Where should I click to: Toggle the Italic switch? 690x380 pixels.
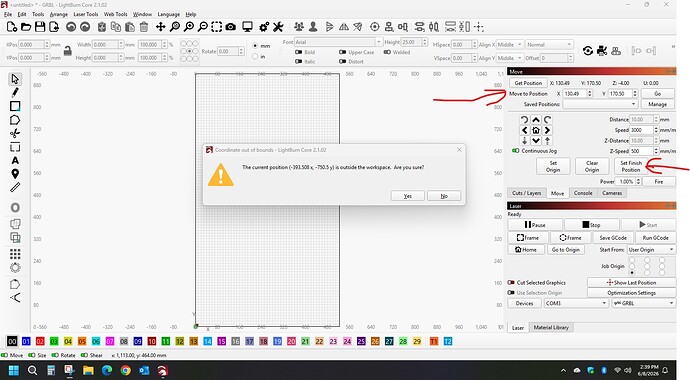[298, 62]
